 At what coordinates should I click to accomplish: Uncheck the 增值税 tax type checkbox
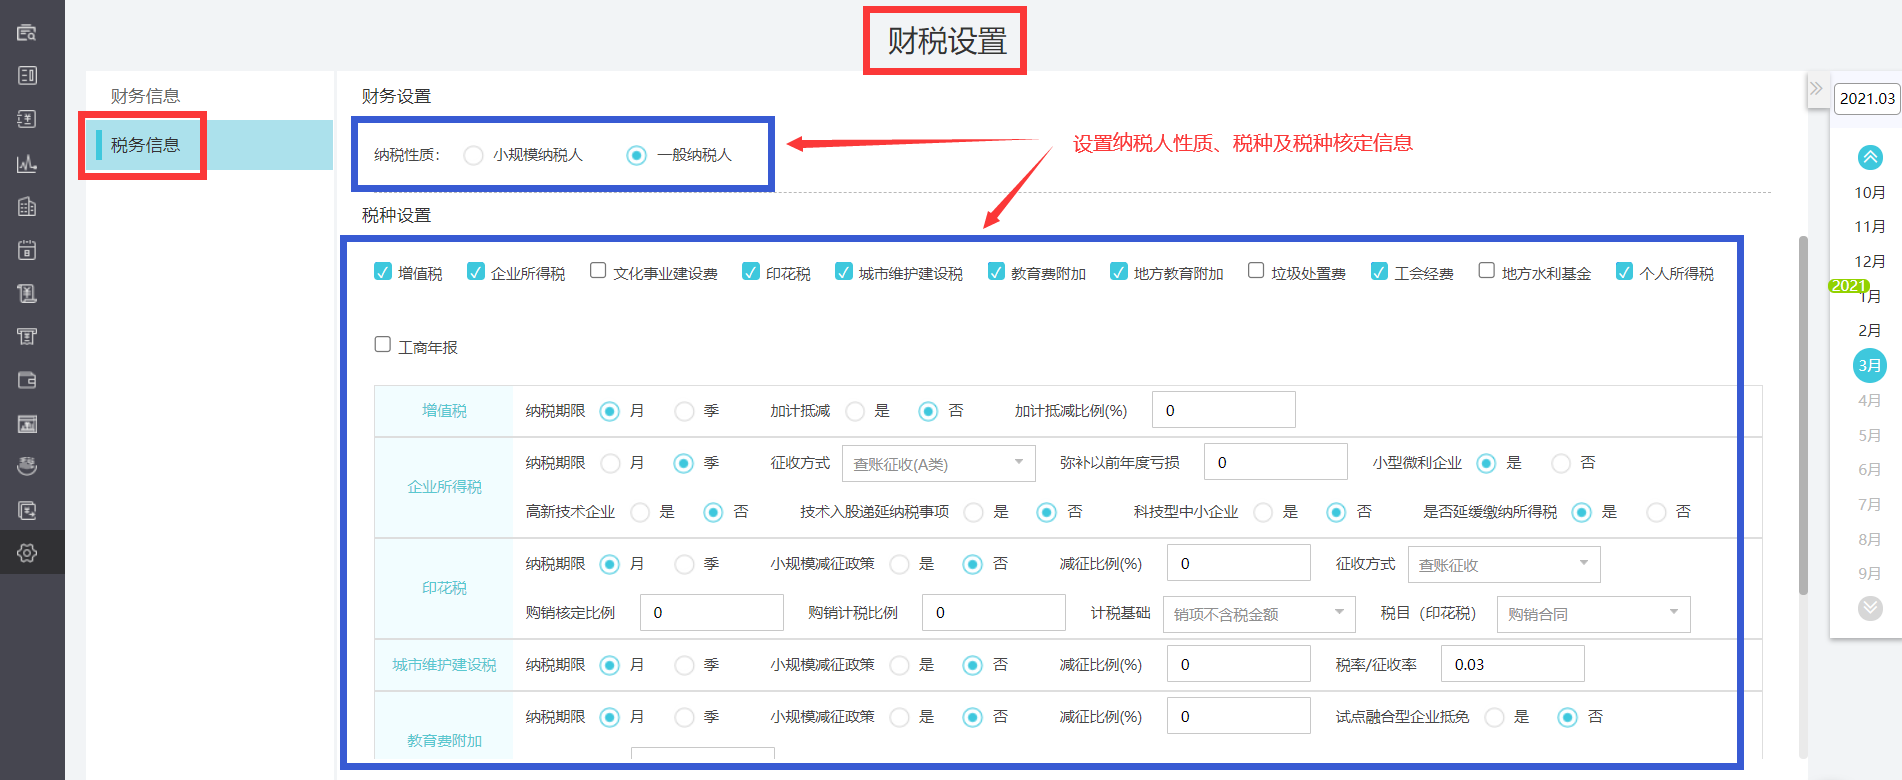tap(383, 272)
